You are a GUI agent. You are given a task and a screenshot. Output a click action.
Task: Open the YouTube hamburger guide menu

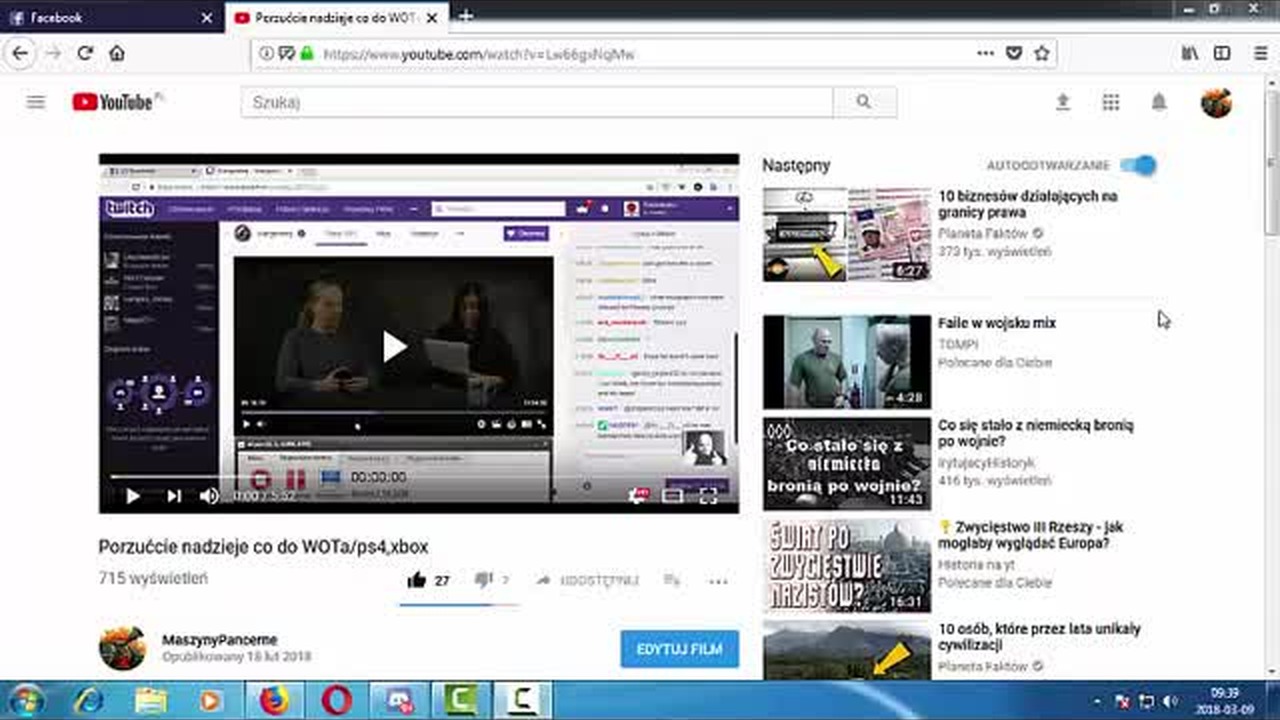coord(36,102)
